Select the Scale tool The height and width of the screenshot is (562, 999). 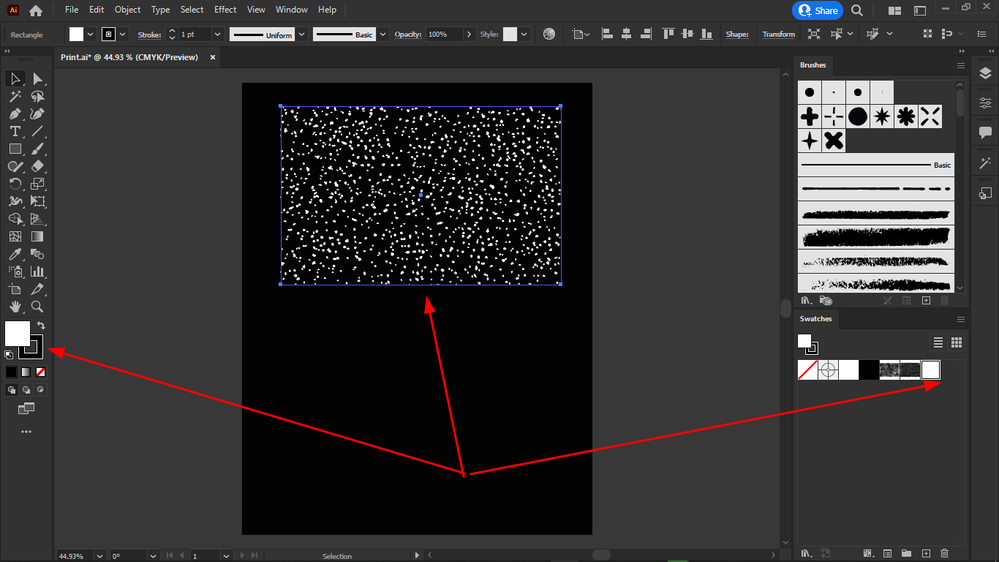(x=38, y=184)
